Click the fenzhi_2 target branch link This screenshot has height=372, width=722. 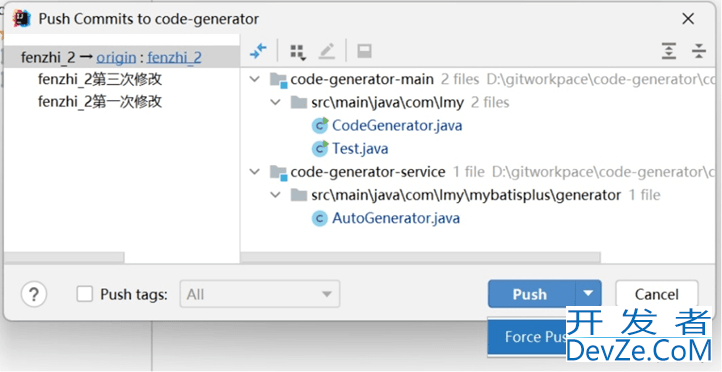pyautogui.click(x=175, y=58)
